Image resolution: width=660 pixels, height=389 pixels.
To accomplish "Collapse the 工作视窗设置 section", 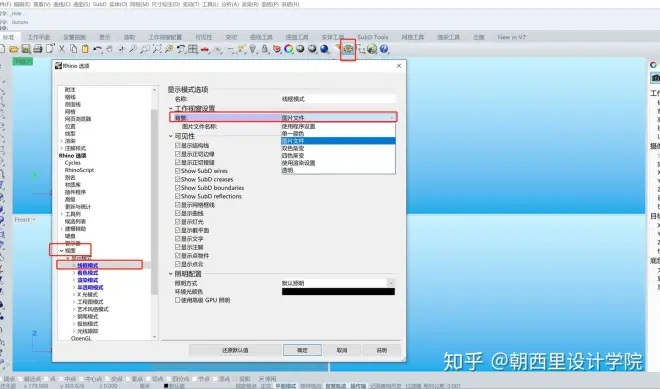I will pos(171,109).
